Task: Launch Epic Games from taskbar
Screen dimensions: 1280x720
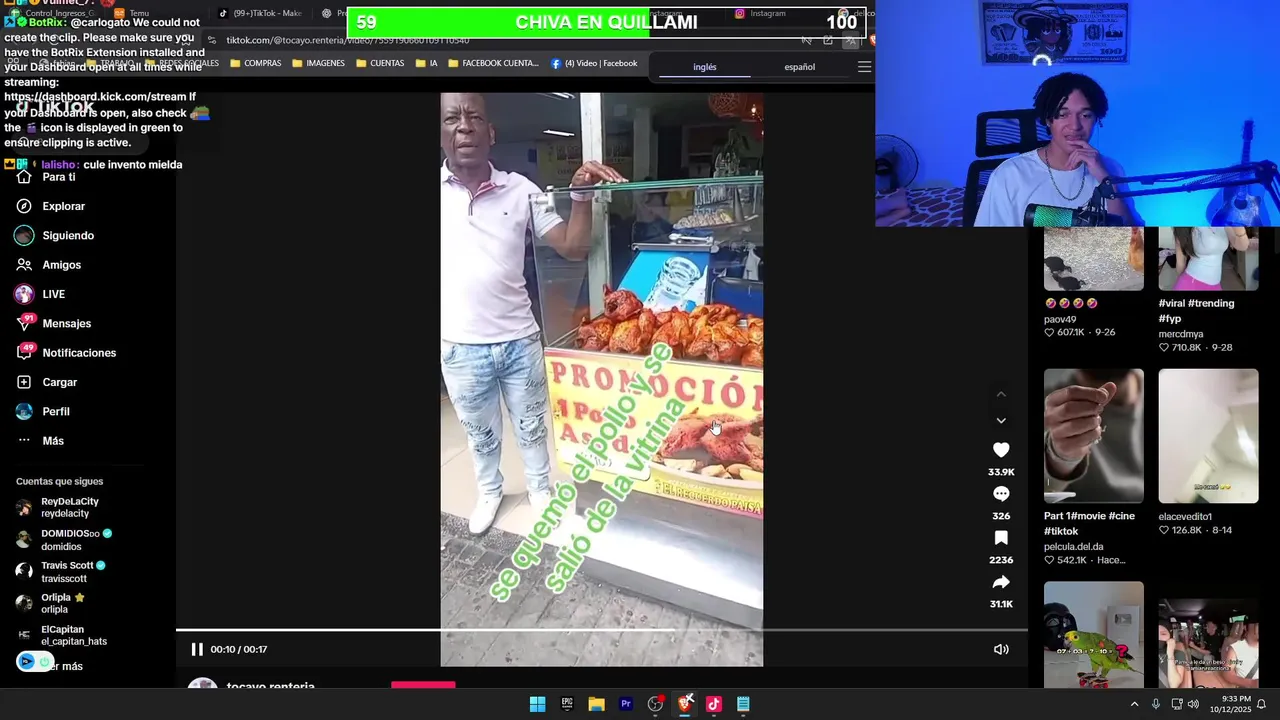Action: click(567, 704)
